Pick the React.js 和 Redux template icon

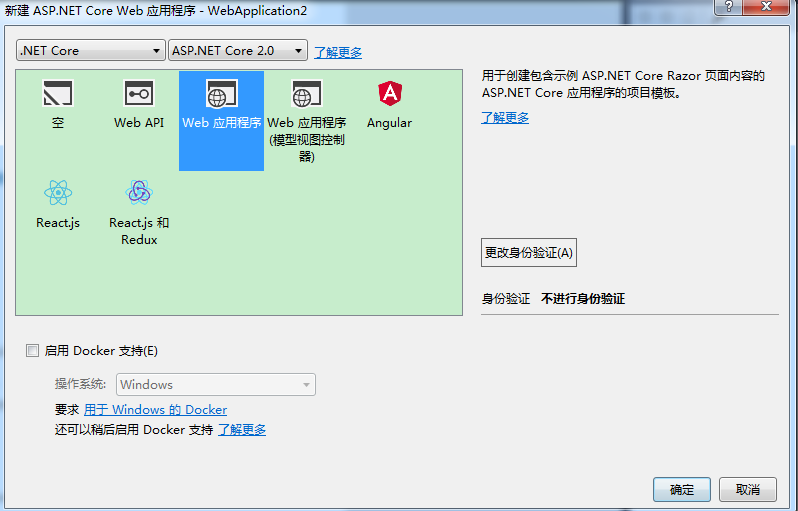(139, 192)
